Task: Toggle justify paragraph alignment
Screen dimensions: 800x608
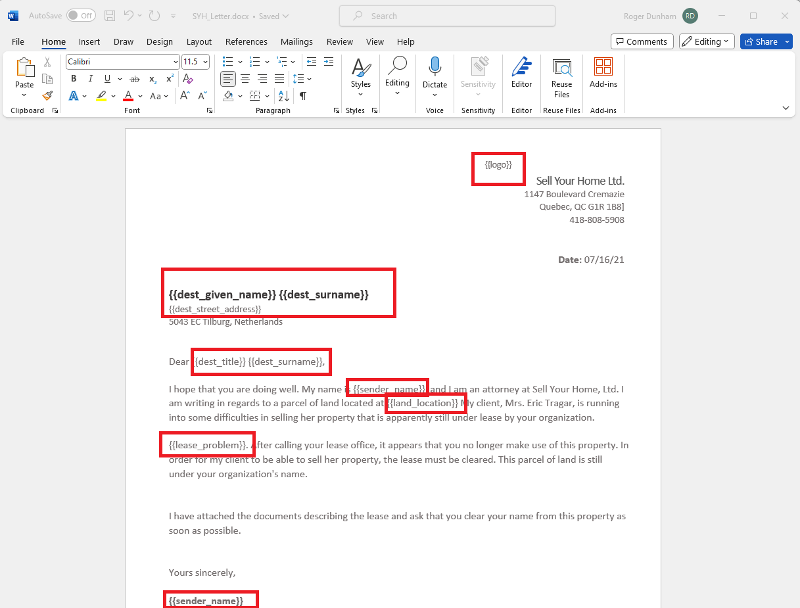Action: (x=280, y=79)
